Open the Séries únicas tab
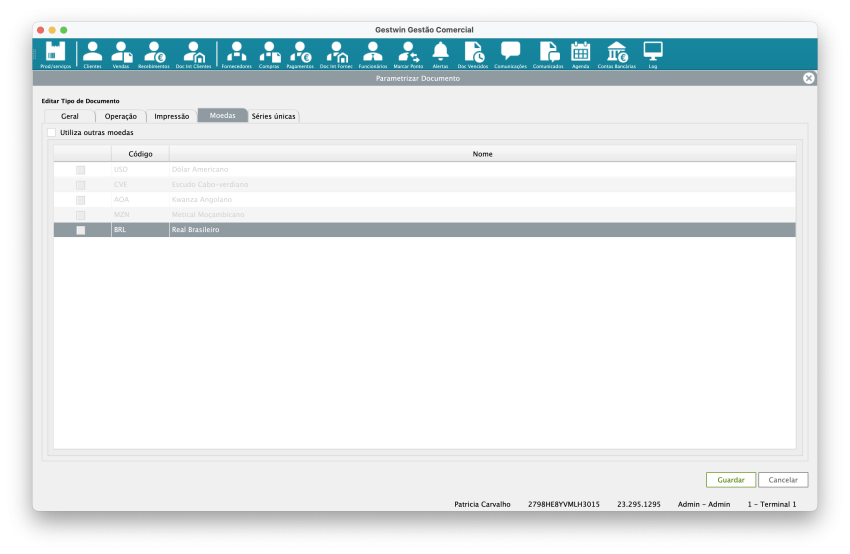Viewport: 850px width, 554px height. click(273, 116)
